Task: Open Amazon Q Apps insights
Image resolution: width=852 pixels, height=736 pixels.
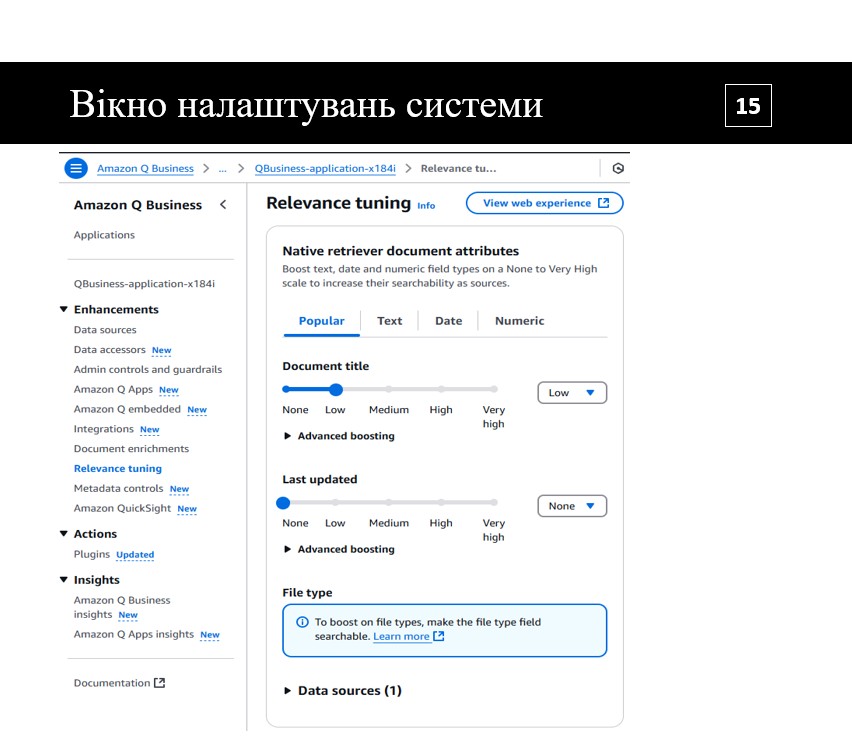Action: [134, 634]
